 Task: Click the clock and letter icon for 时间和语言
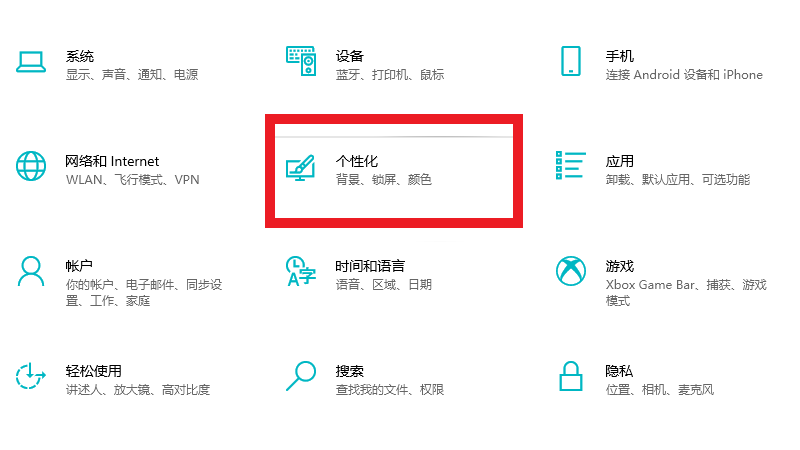[x=301, y=272]
